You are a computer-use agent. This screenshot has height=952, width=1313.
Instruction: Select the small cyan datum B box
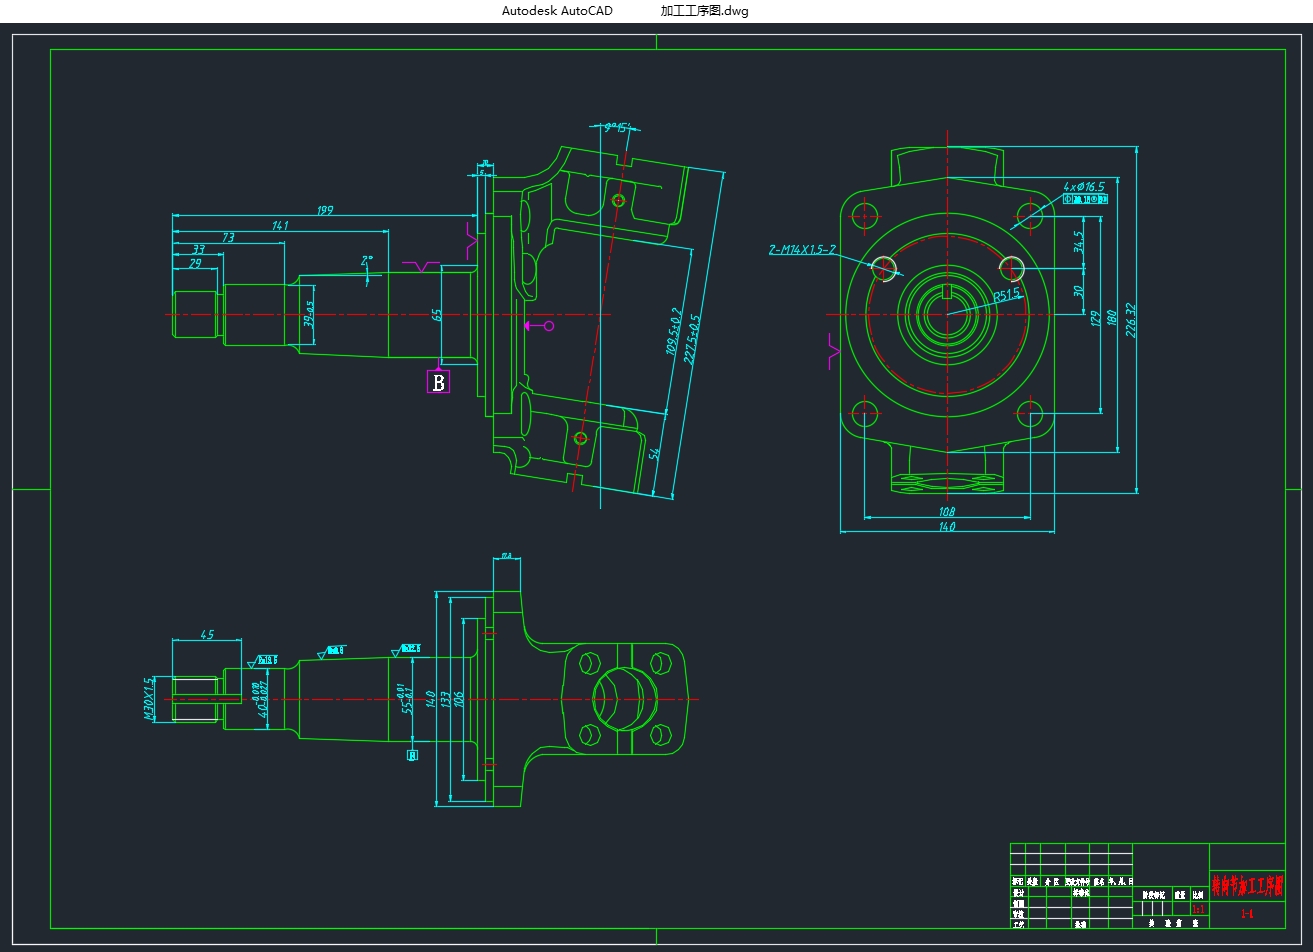click(412, 755)
